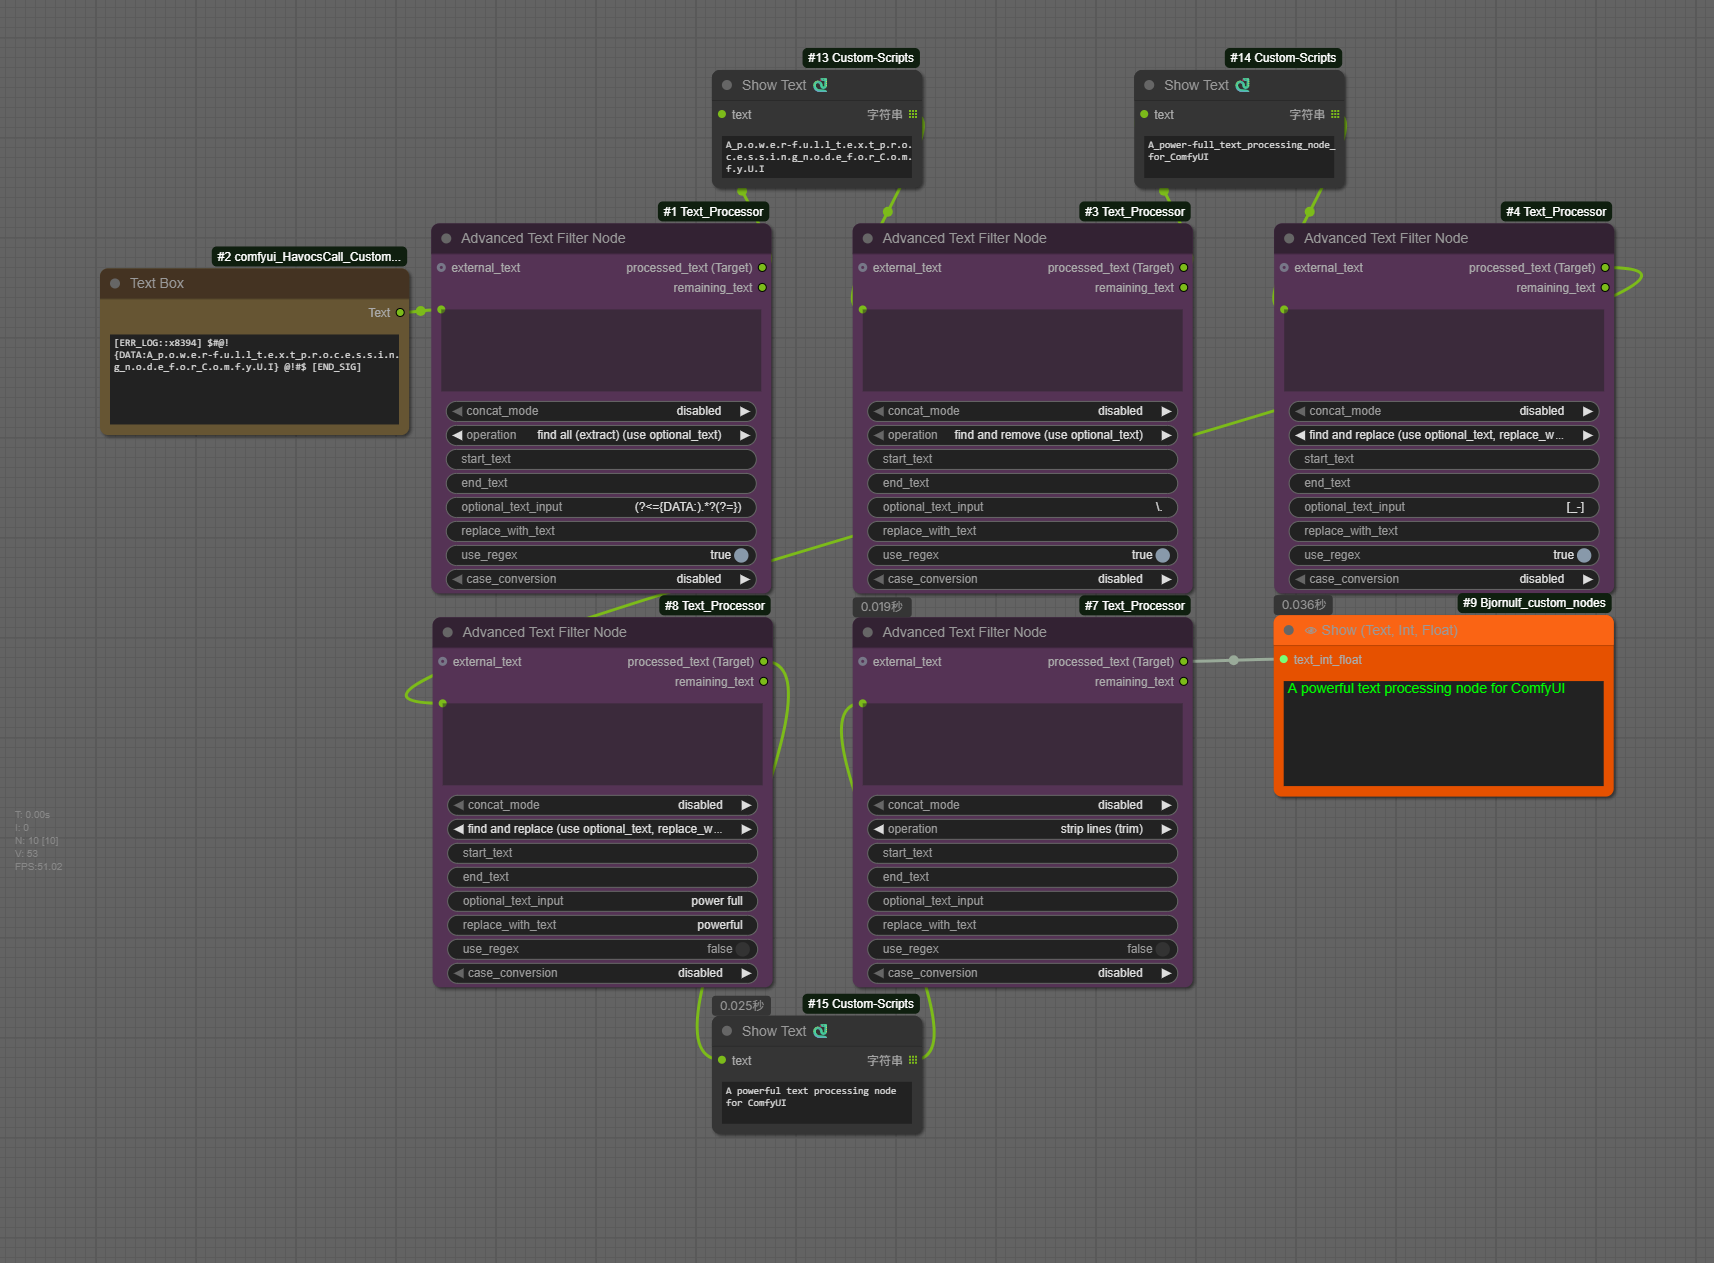The image size is (1714, 1263).
Task: Click text_int_float input port on orange Show node
Action: (1284, 659)
